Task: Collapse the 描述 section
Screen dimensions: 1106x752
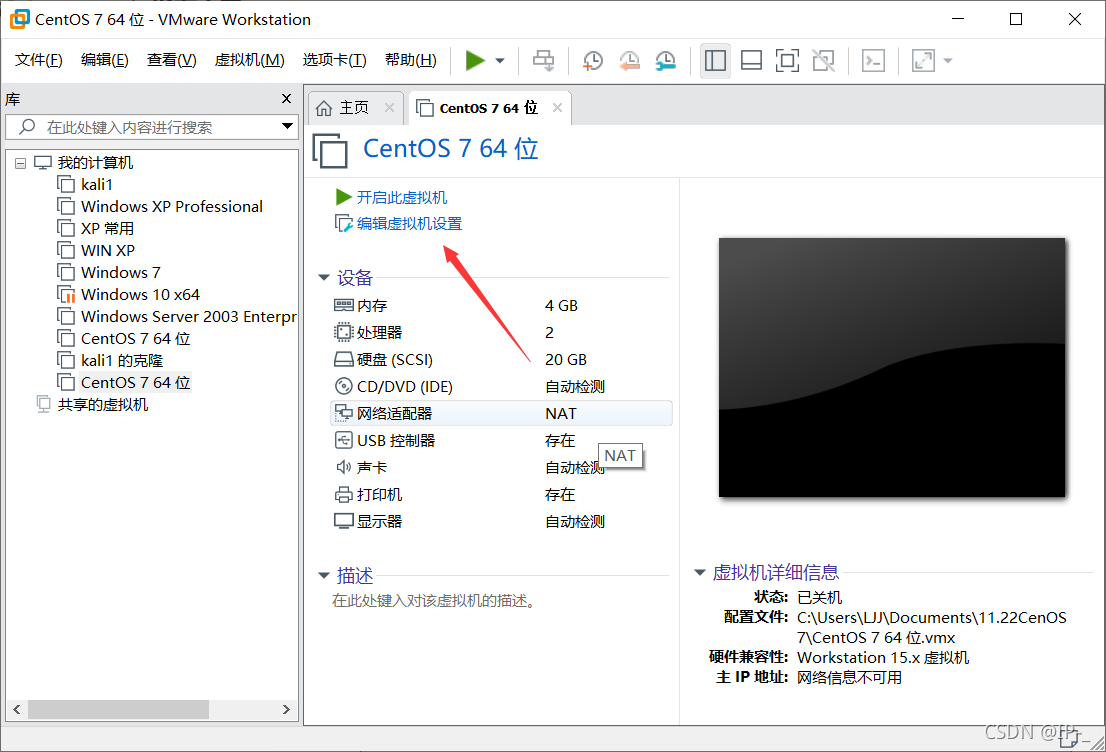Action: 324,576
